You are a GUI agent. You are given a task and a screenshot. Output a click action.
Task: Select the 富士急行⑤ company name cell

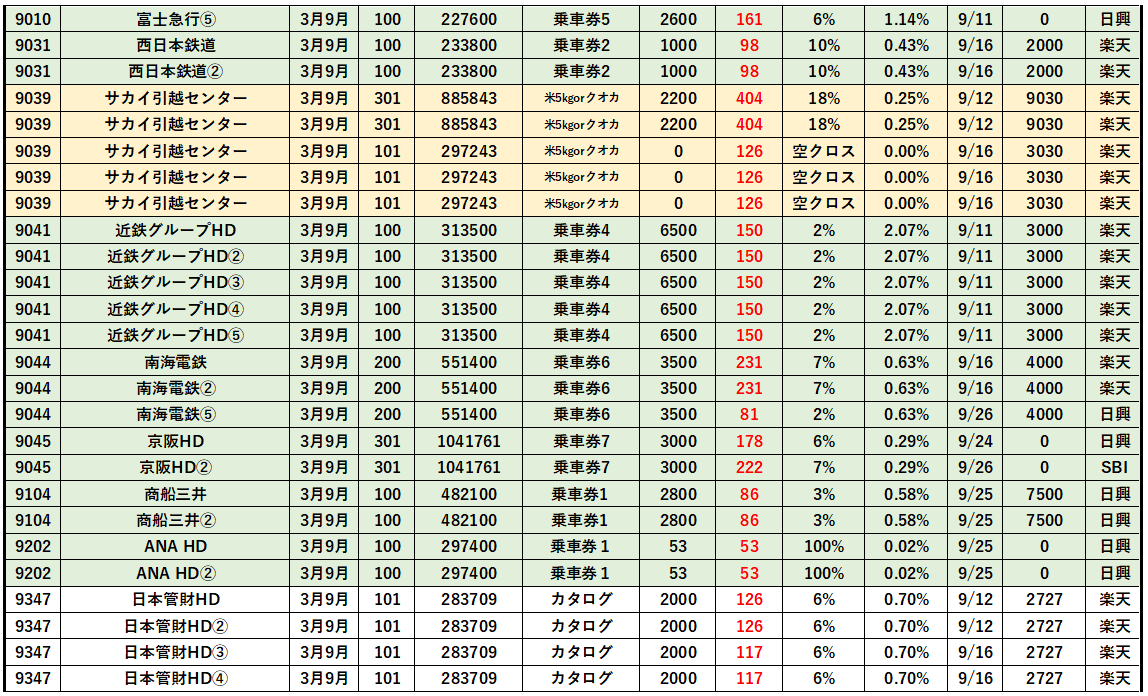pos(176,19)
